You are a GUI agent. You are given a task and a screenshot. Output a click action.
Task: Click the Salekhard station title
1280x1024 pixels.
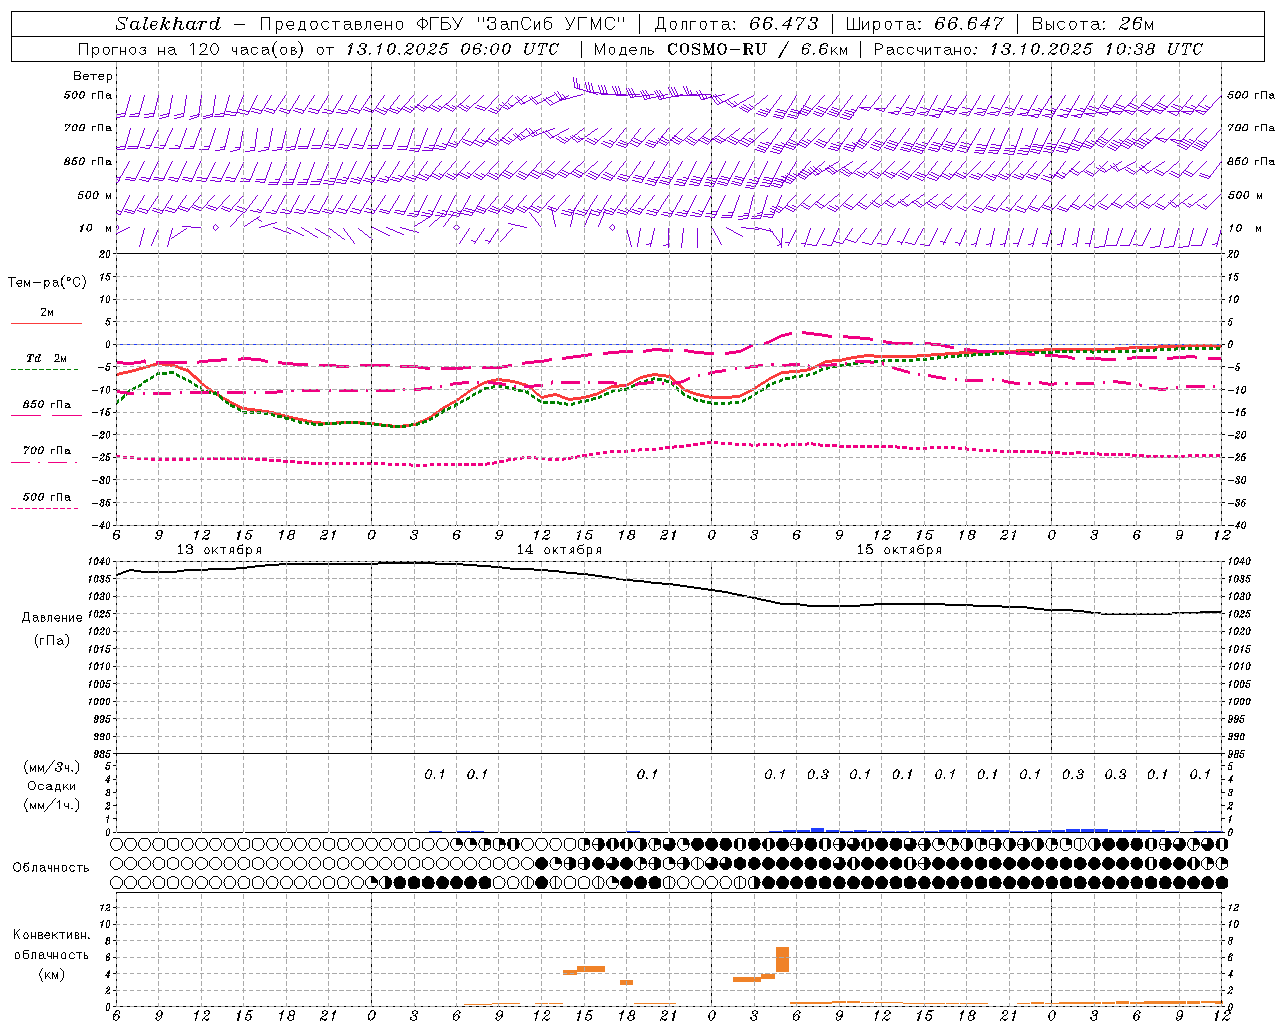coord(167,24)
